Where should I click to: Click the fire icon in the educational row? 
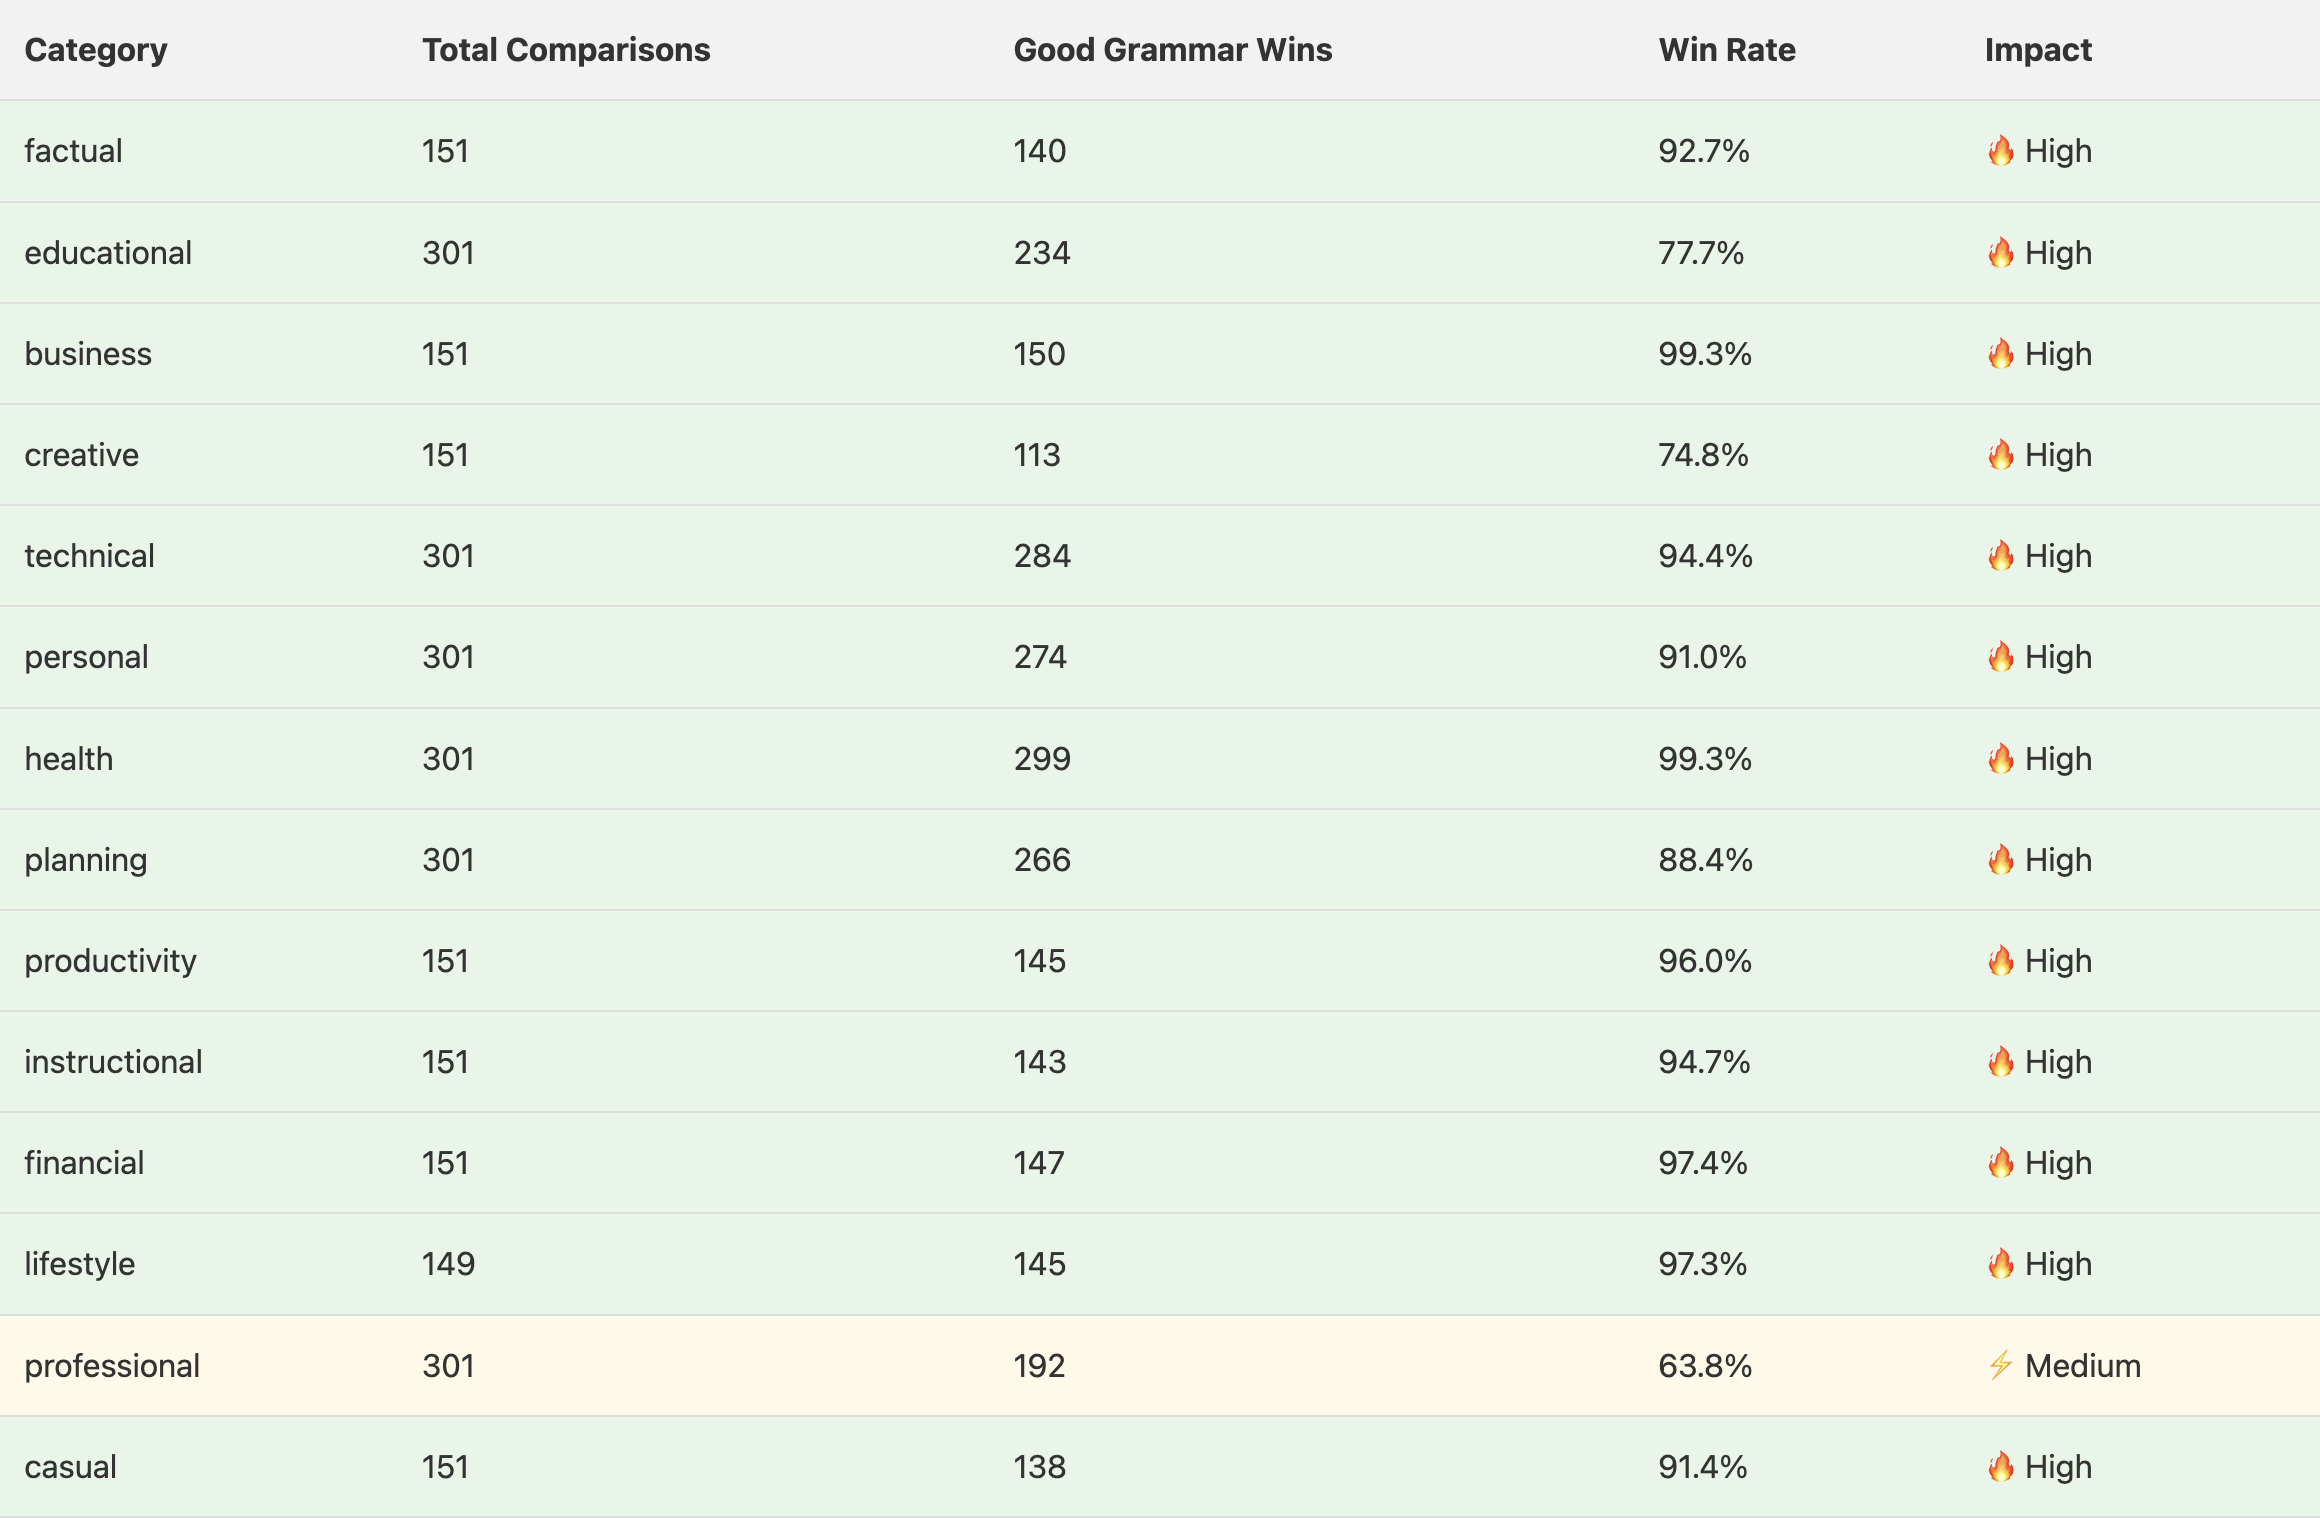tap(2000, 253)
